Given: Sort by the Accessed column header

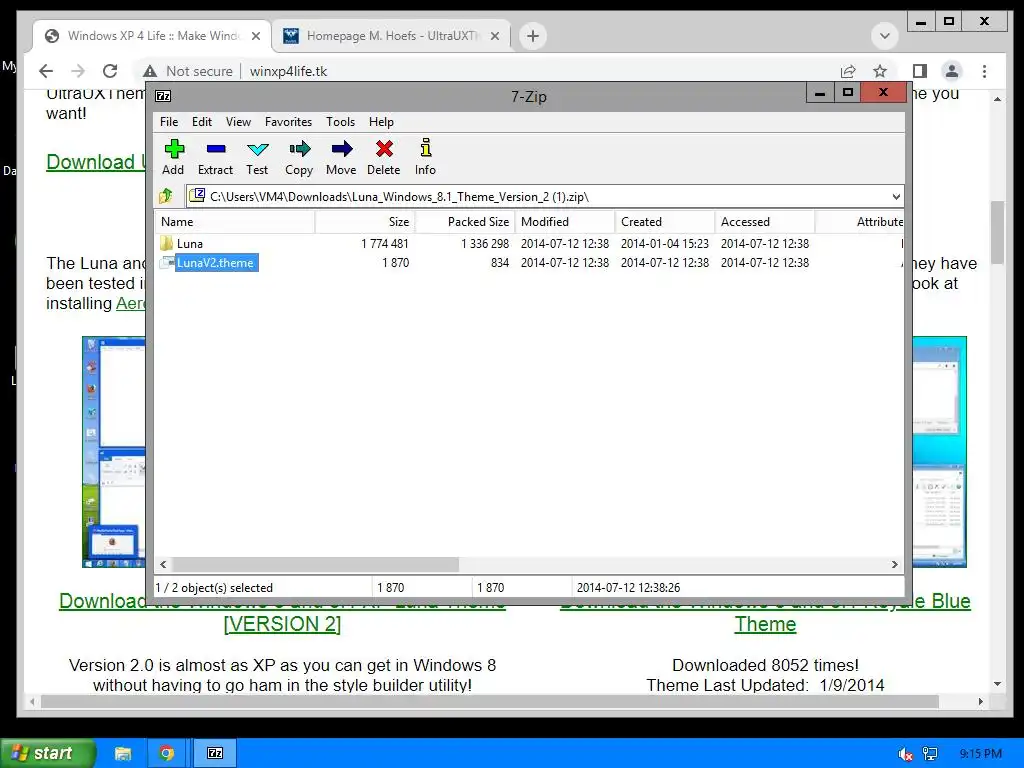Looking at the screenshot, I should pyautogui.click(x=765, y=221).
